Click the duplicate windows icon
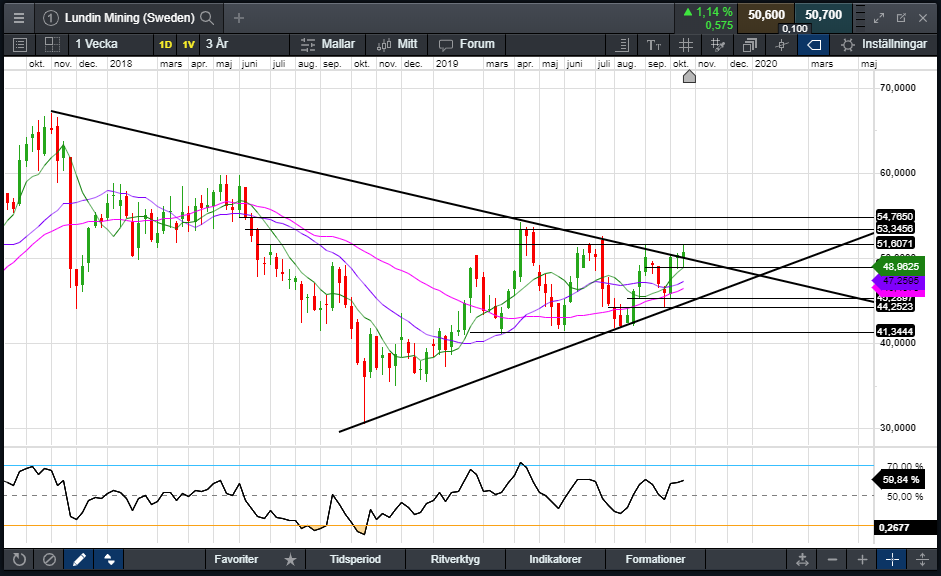 750,44
